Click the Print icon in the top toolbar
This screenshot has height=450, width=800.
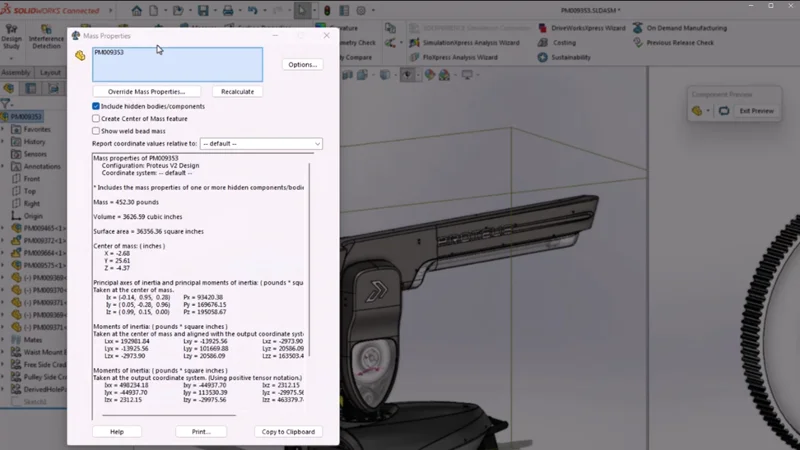coord(229,11)
